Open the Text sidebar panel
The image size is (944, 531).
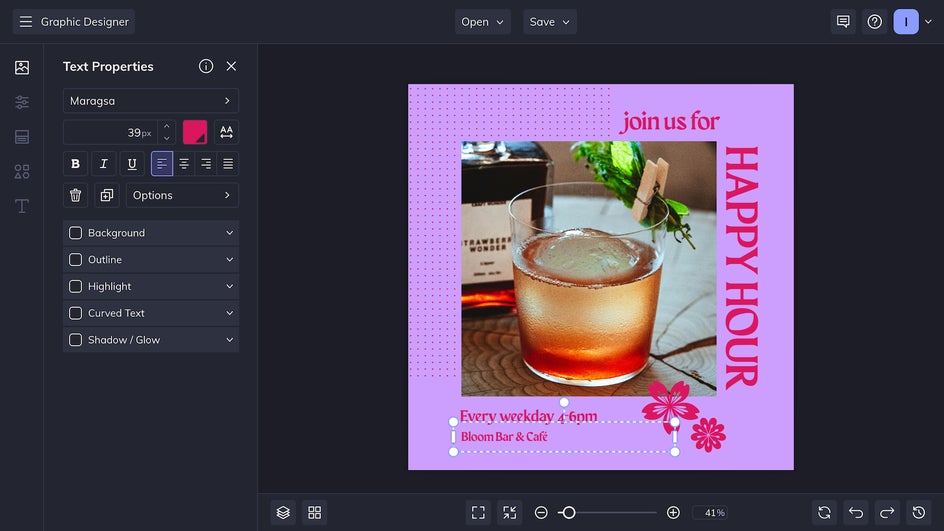(x=22, y=206)
